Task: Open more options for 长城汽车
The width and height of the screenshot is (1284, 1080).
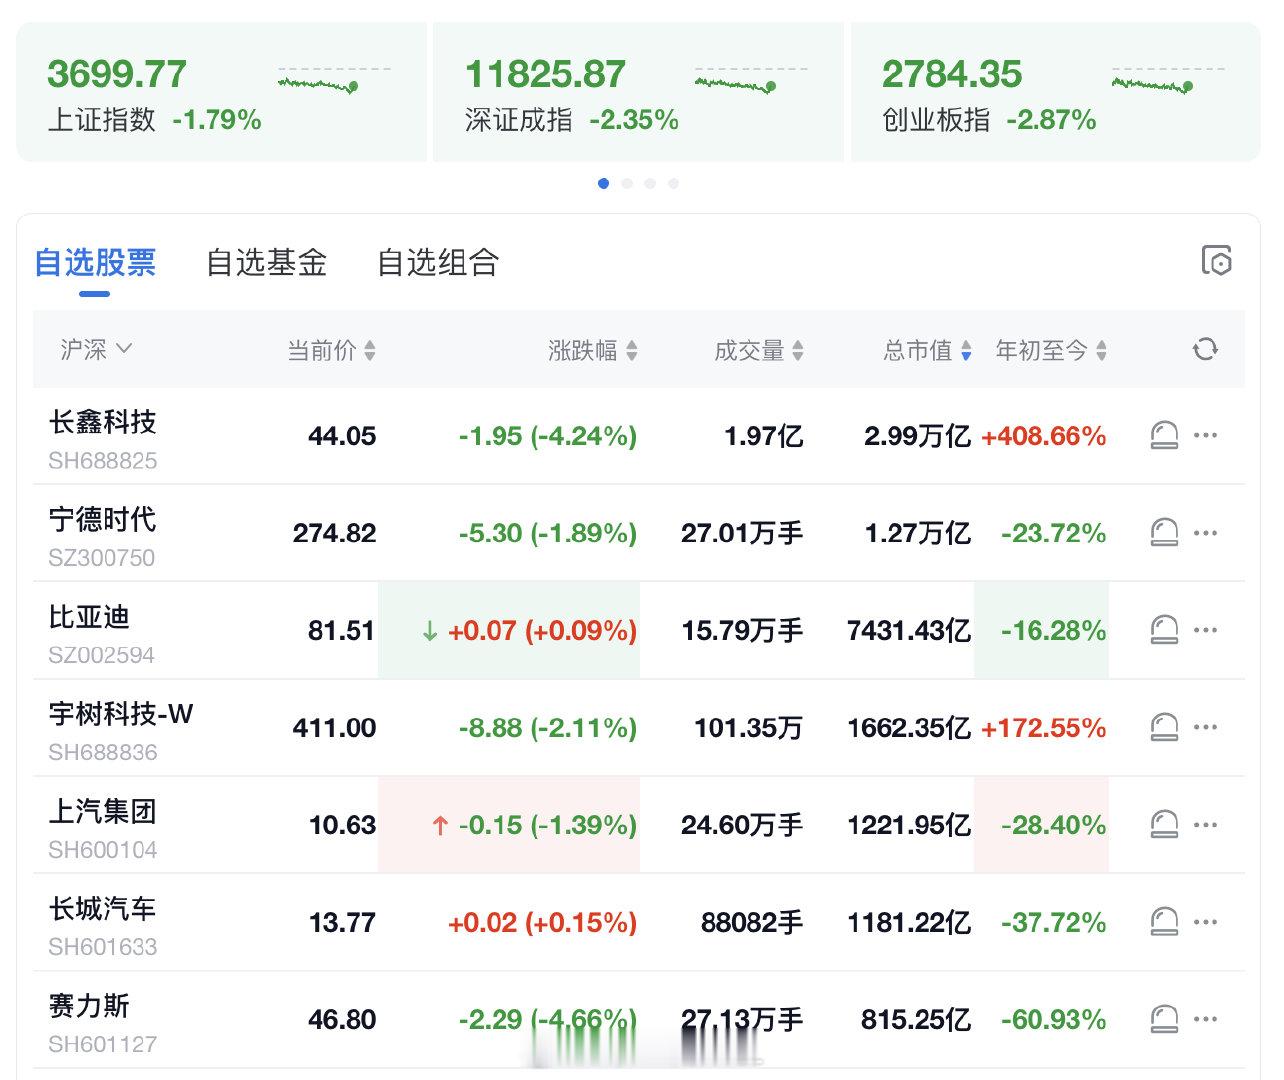Action: coord(1206,921)
